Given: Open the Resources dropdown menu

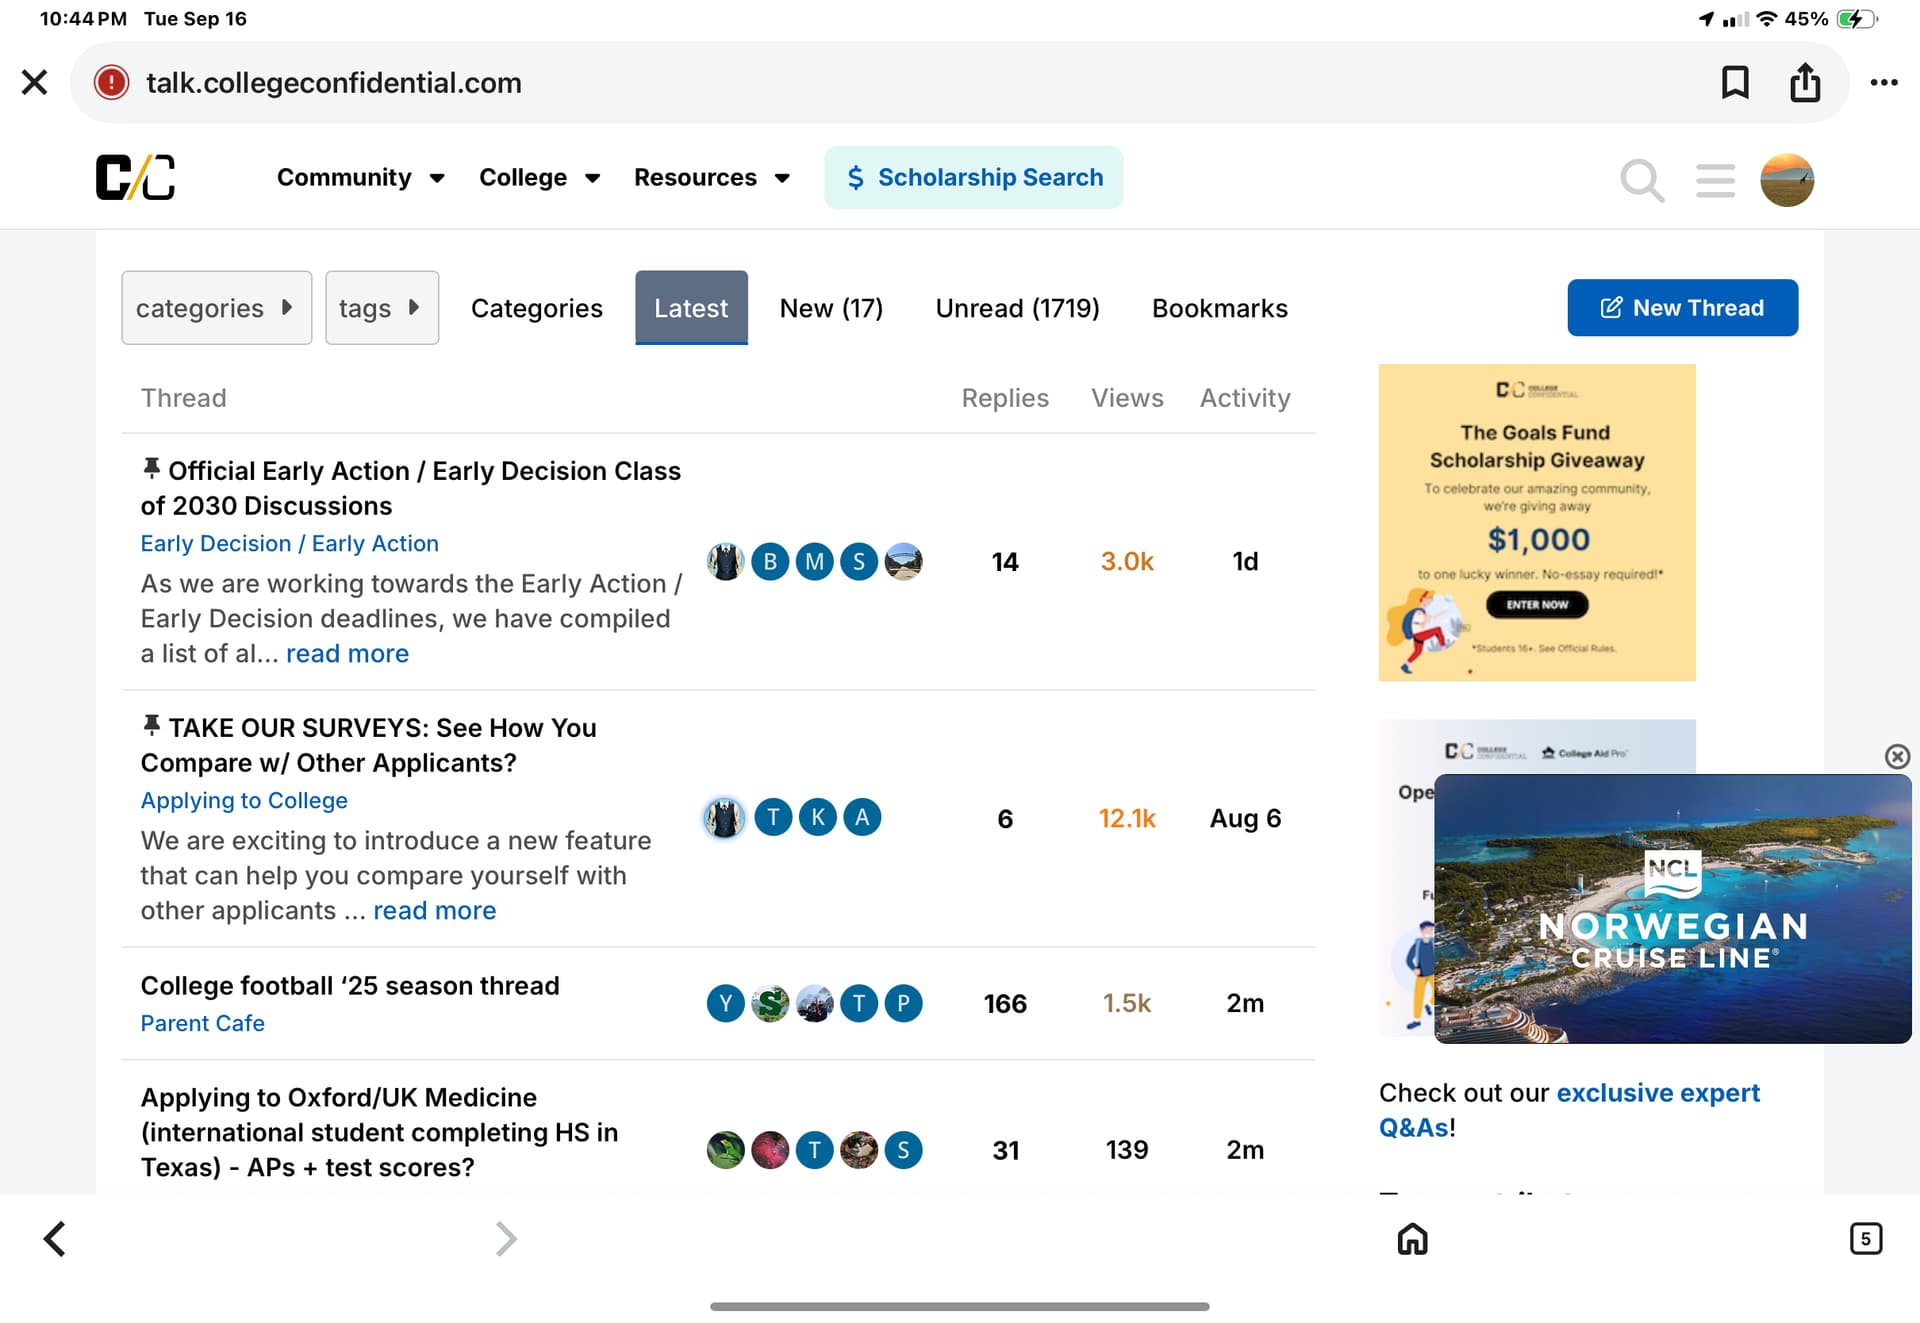Looking at the screenshot, I should 711,177.
